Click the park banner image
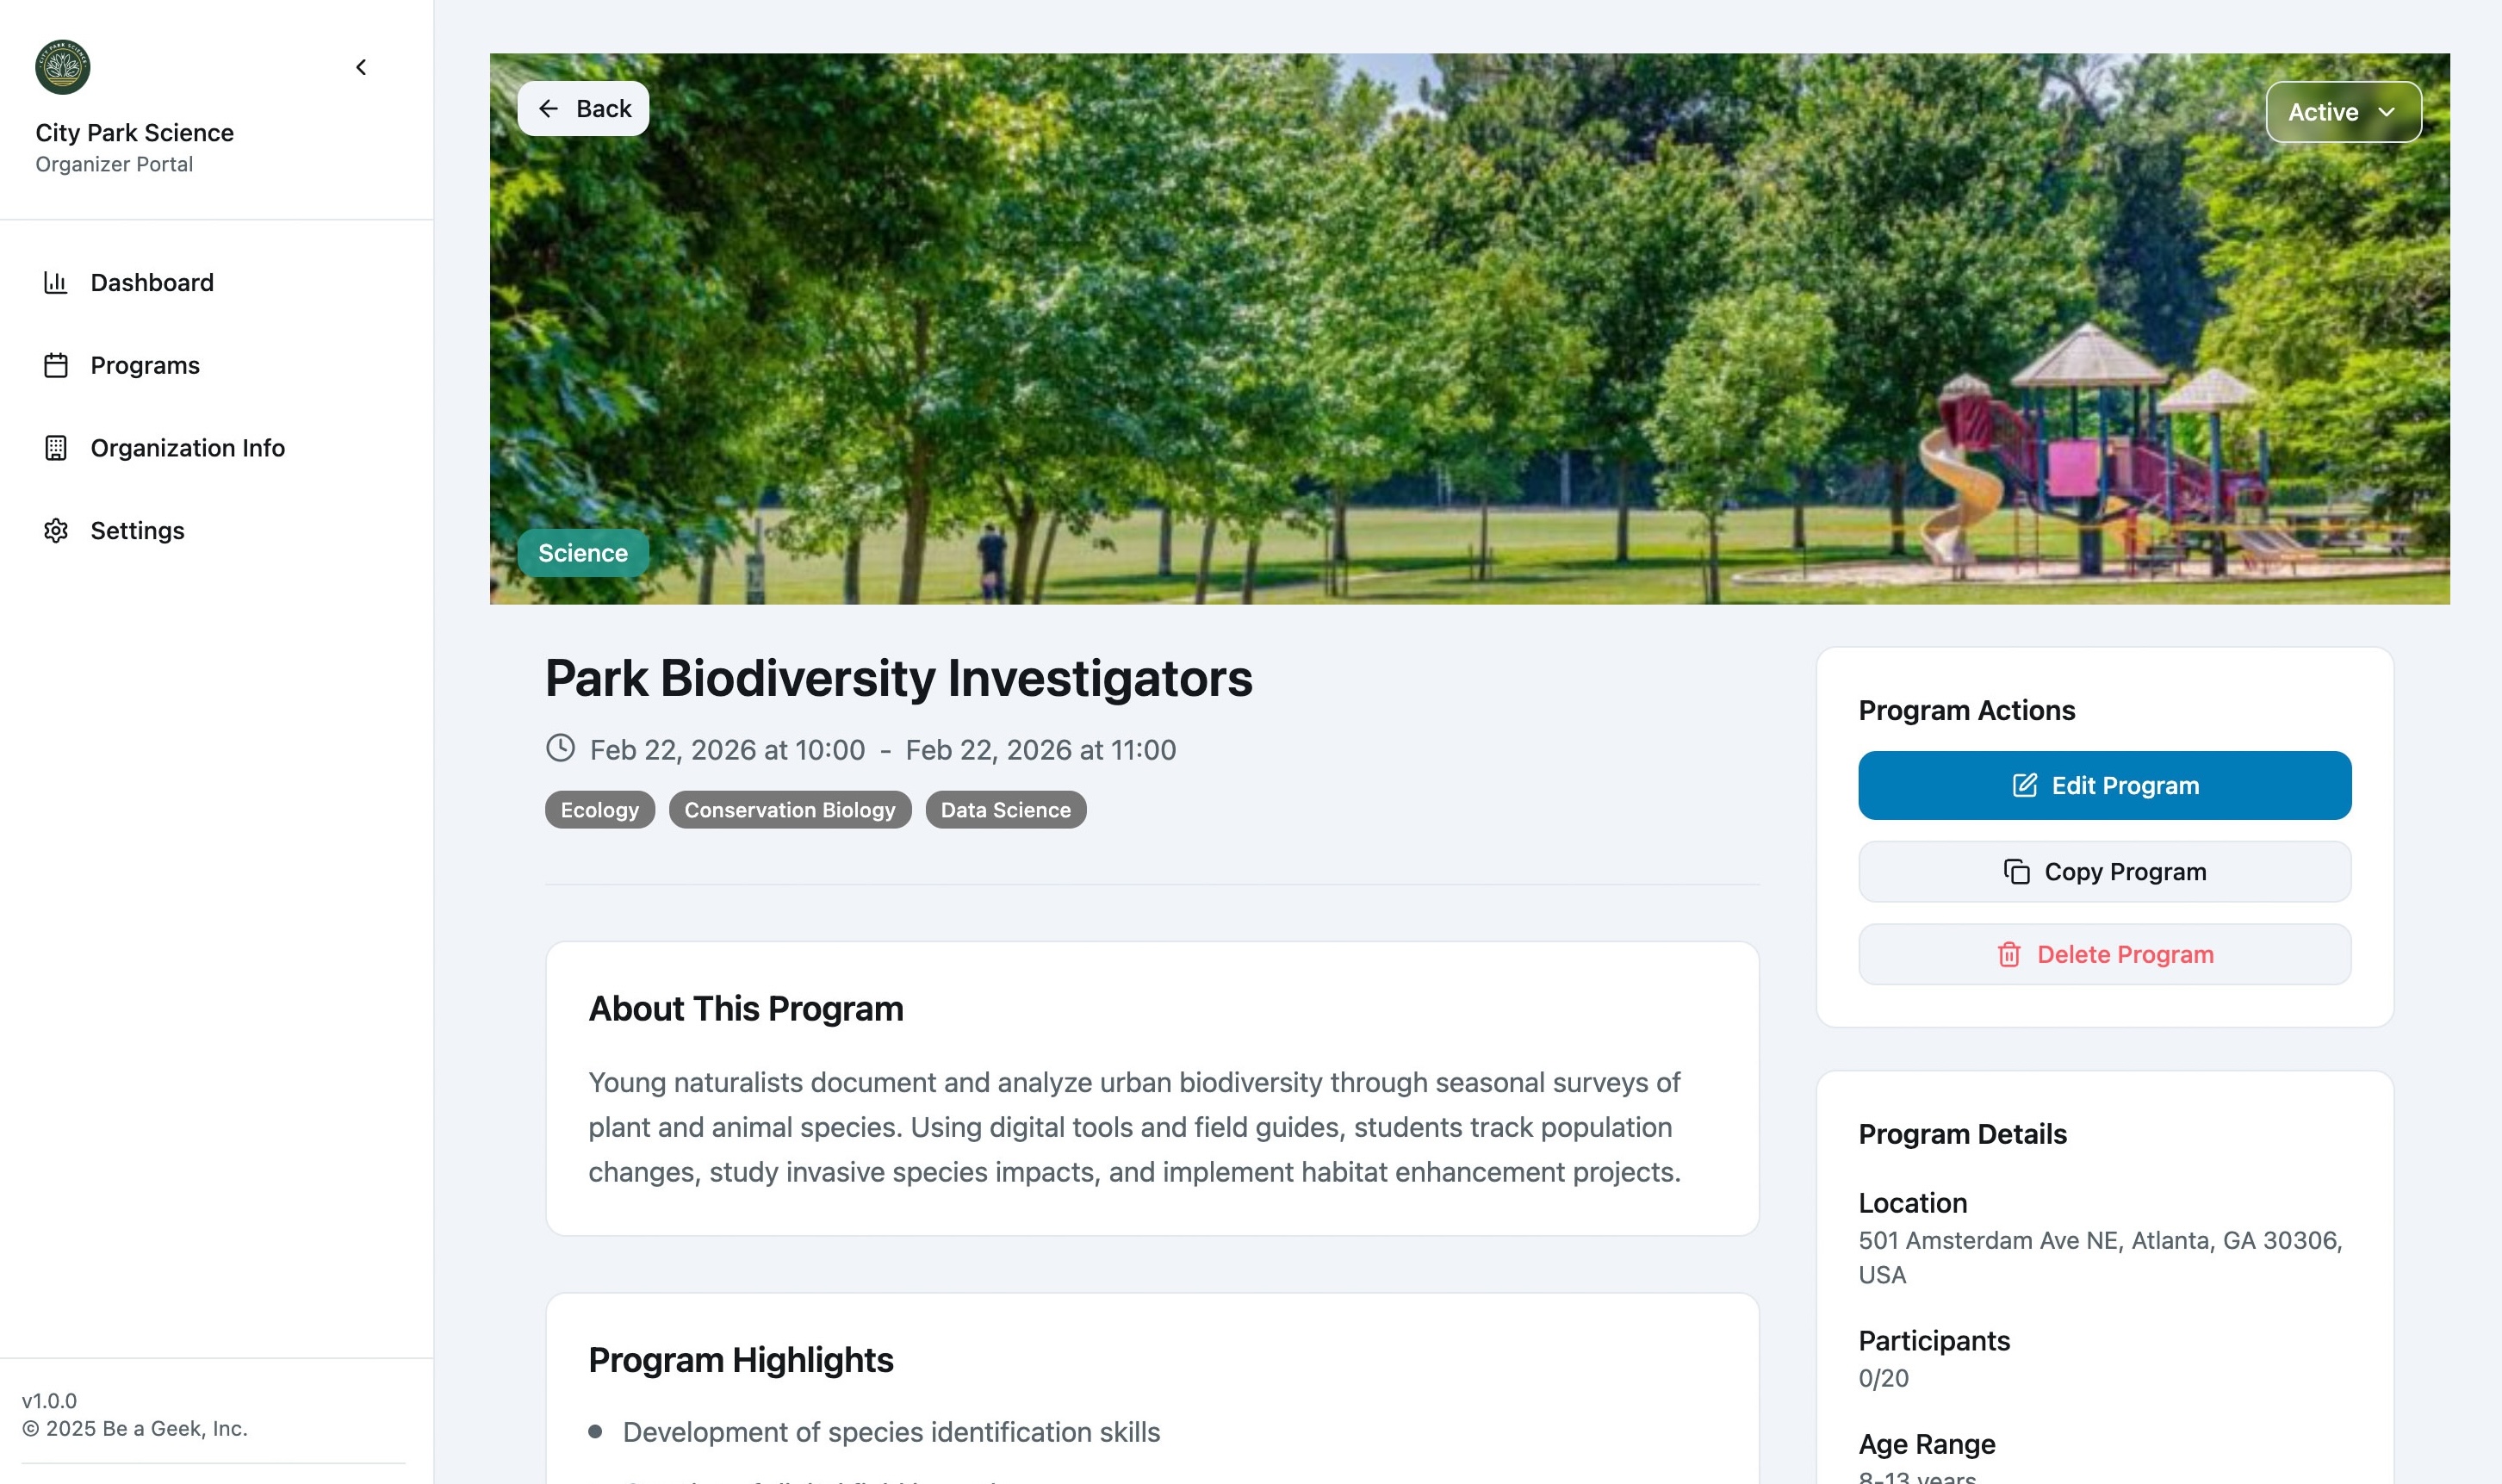This screenshot has width=2502, height=1484. [x=1470, y=329]
